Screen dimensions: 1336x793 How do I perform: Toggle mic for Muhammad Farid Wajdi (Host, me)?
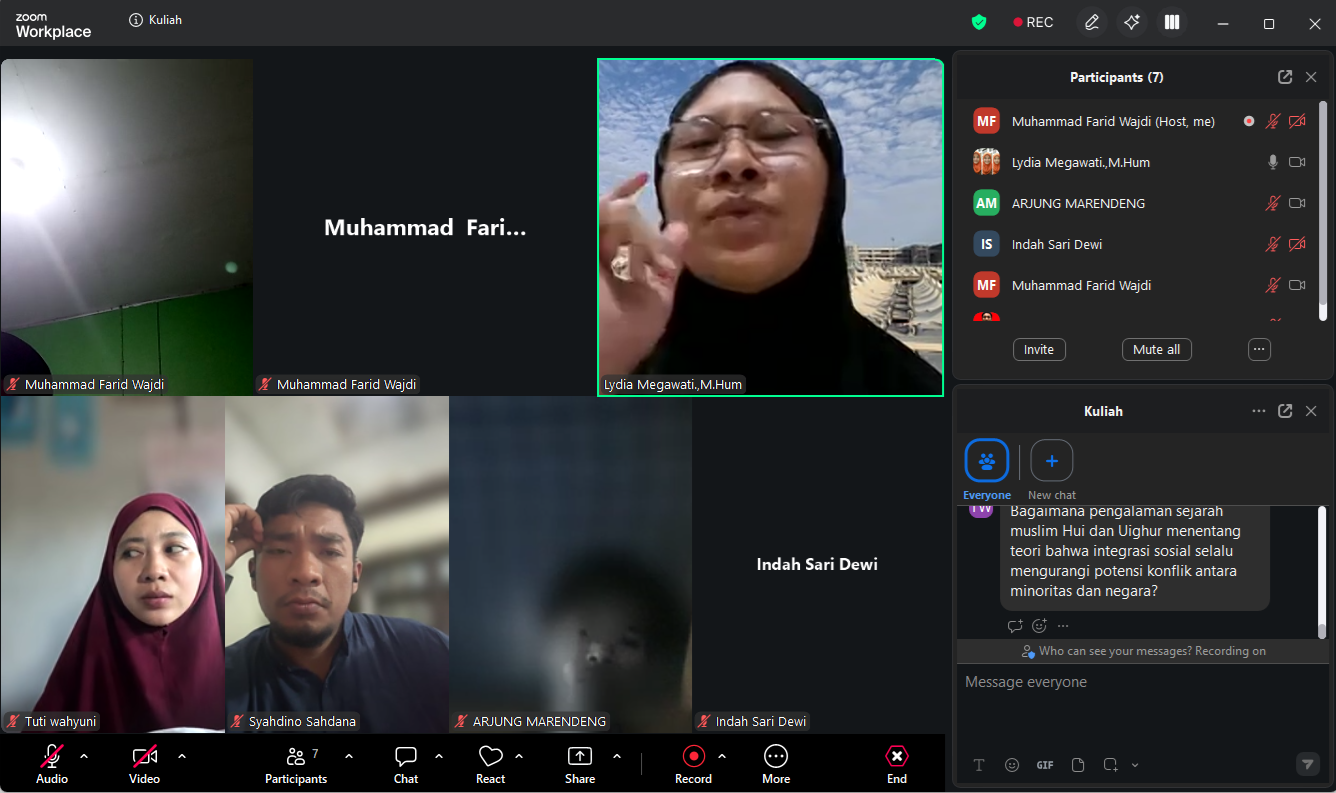(x=1273, y=121)
